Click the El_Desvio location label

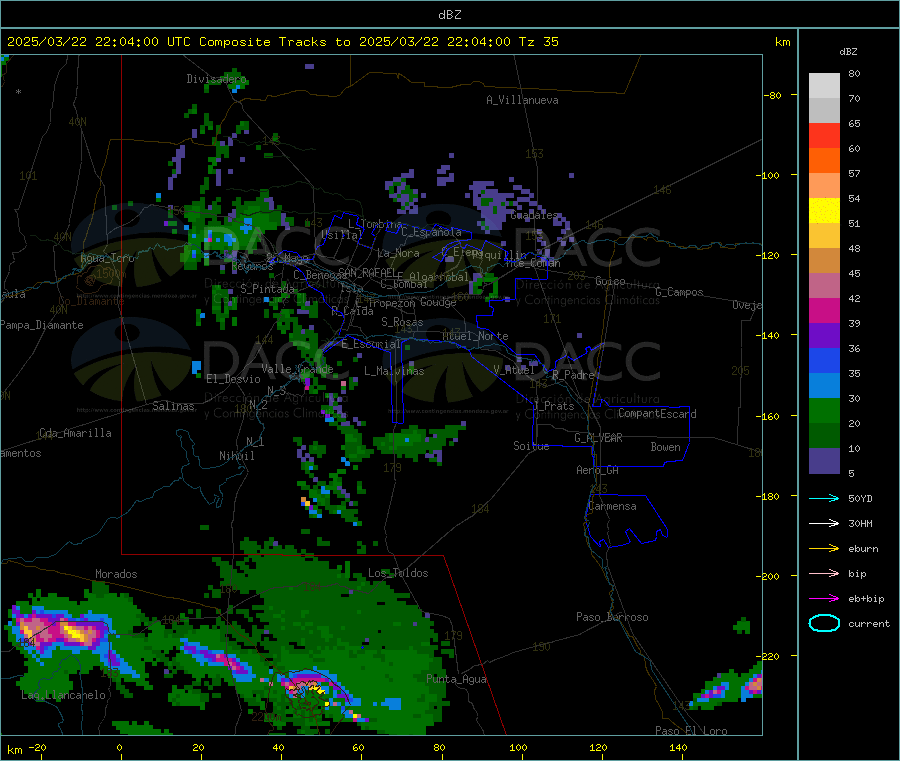point(233,379)
